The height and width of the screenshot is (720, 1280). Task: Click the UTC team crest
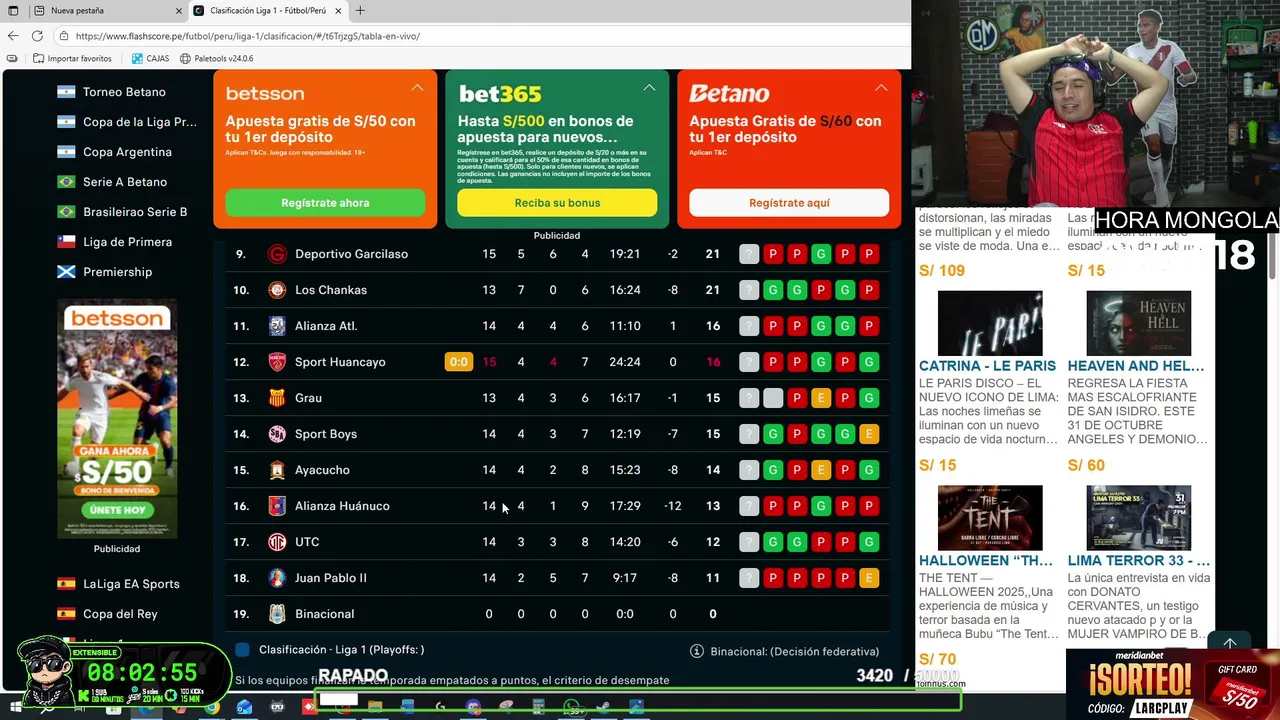(277, 542)
